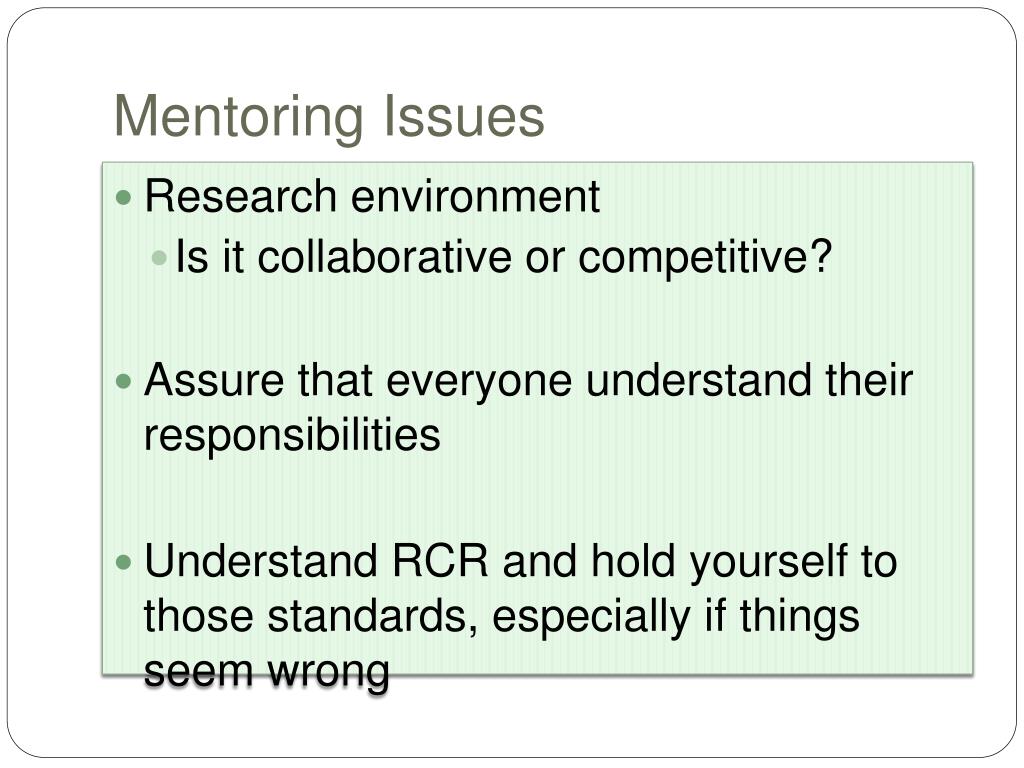Image resolution: width=1024 pixels, height=768 pixels.
Task: Click the acronym 'RCR' in third bullet
Action: click(x=440, y=561)
